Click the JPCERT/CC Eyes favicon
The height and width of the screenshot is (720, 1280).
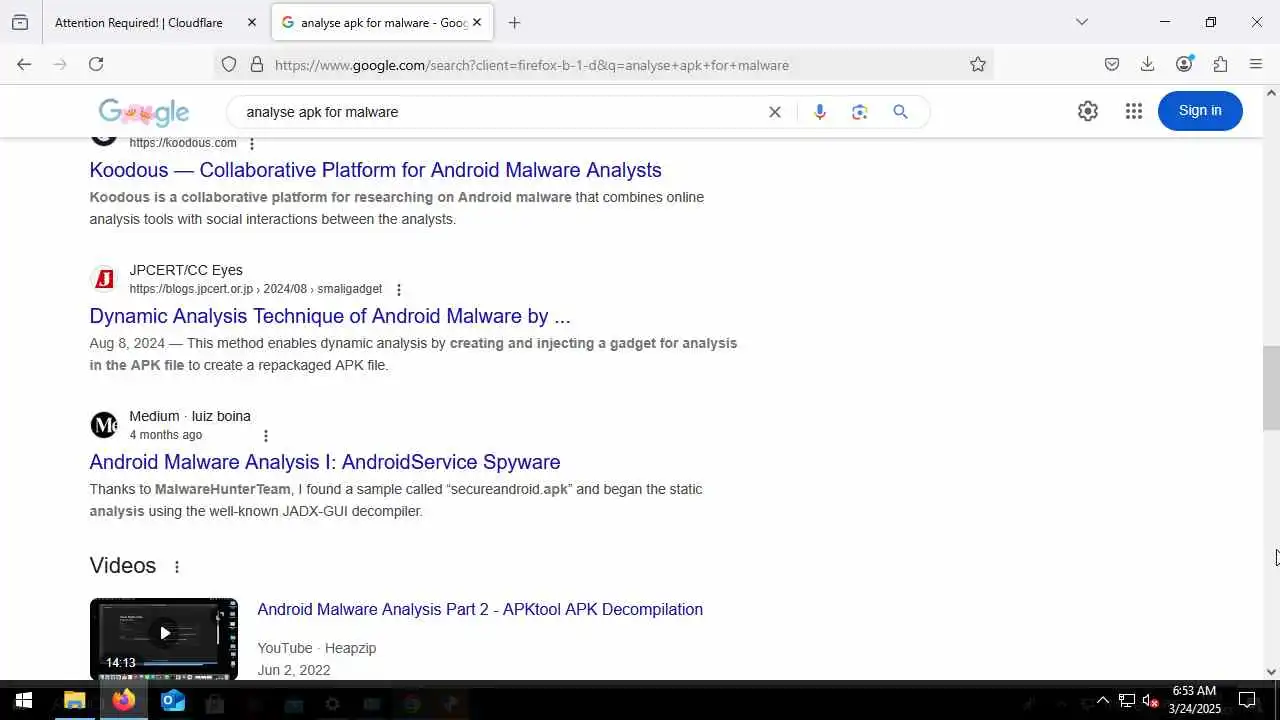click(104, 279)
